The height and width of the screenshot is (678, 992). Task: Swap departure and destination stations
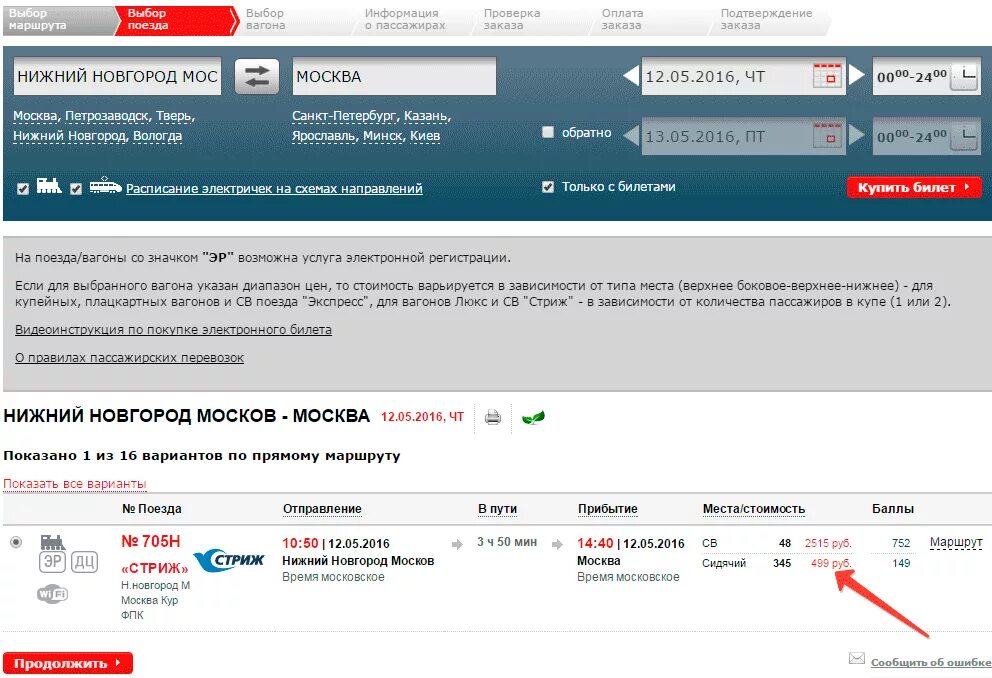[x=256, y=76]
